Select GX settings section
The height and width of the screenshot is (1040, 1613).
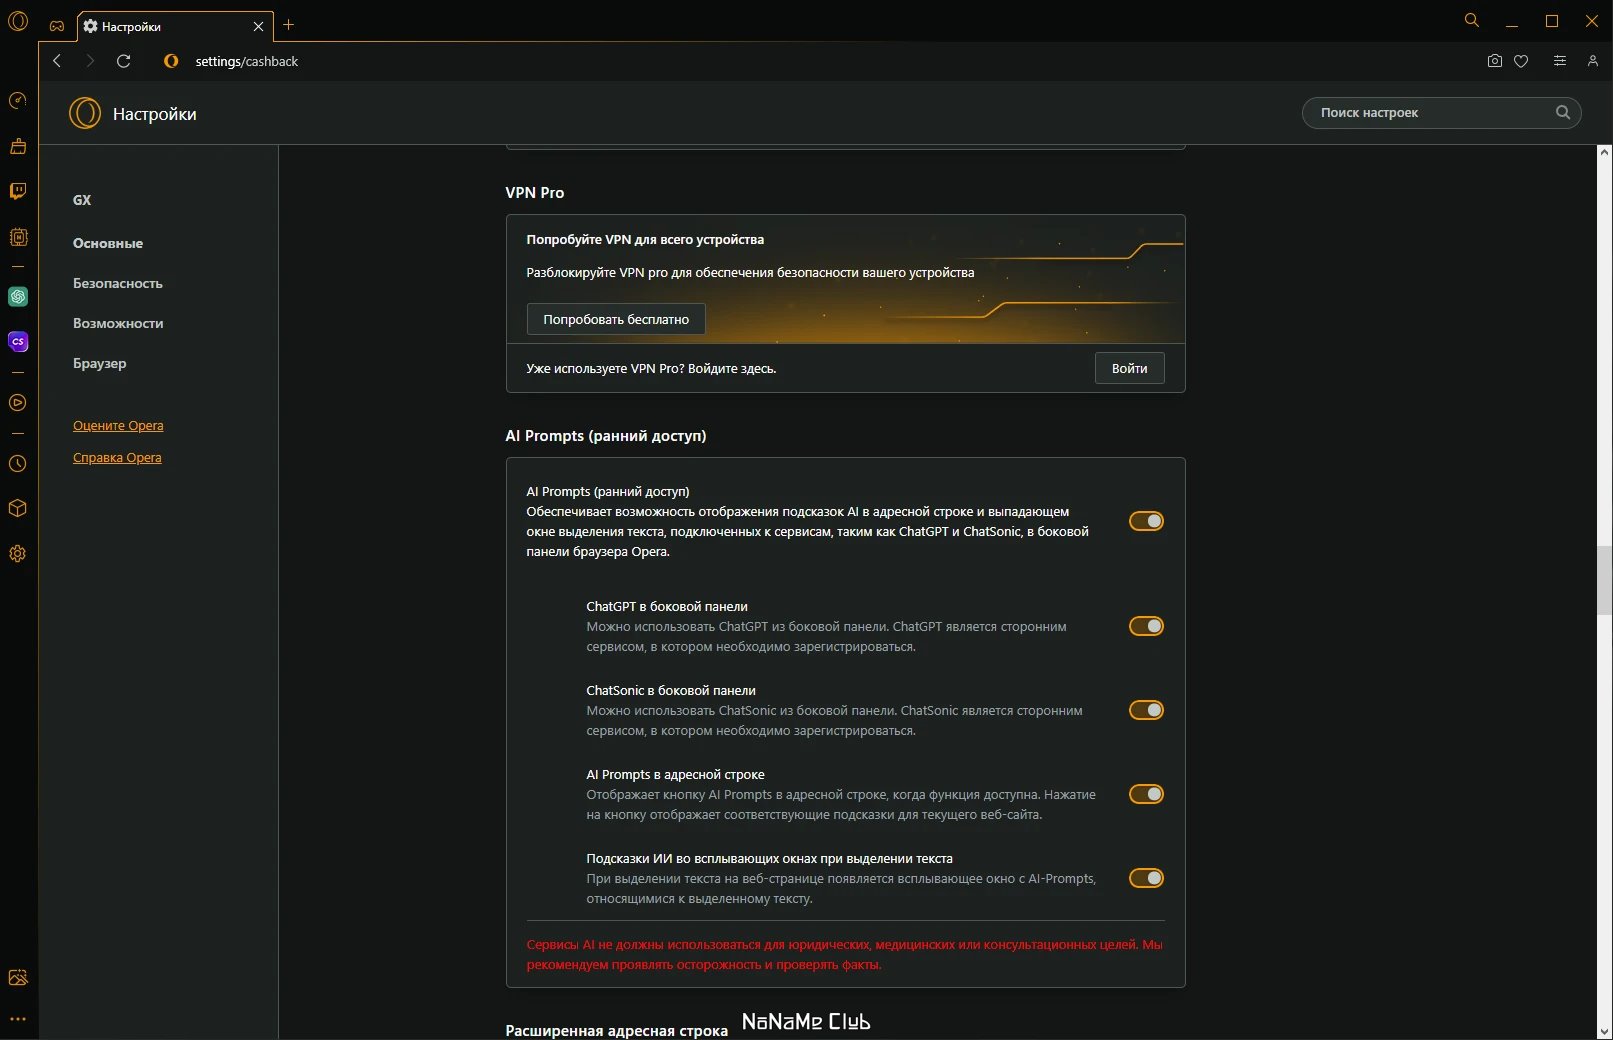coord(82,200)
